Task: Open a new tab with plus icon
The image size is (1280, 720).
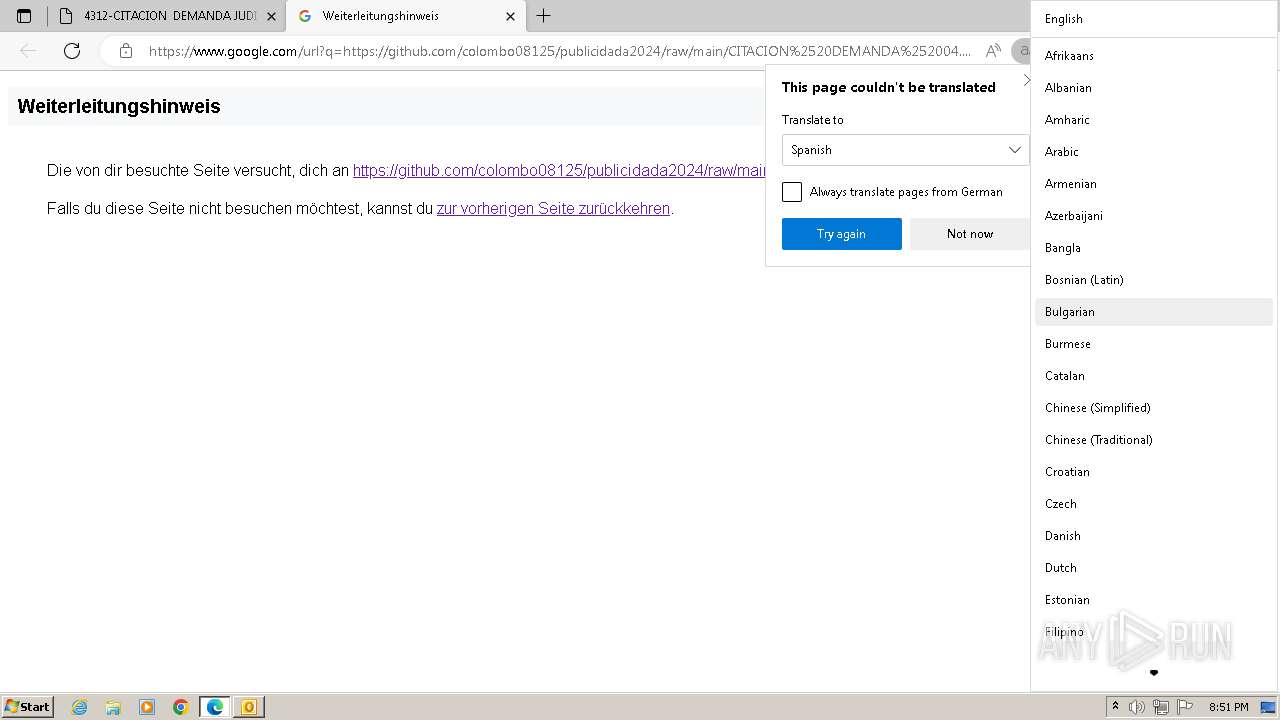Action: (543, 16)
